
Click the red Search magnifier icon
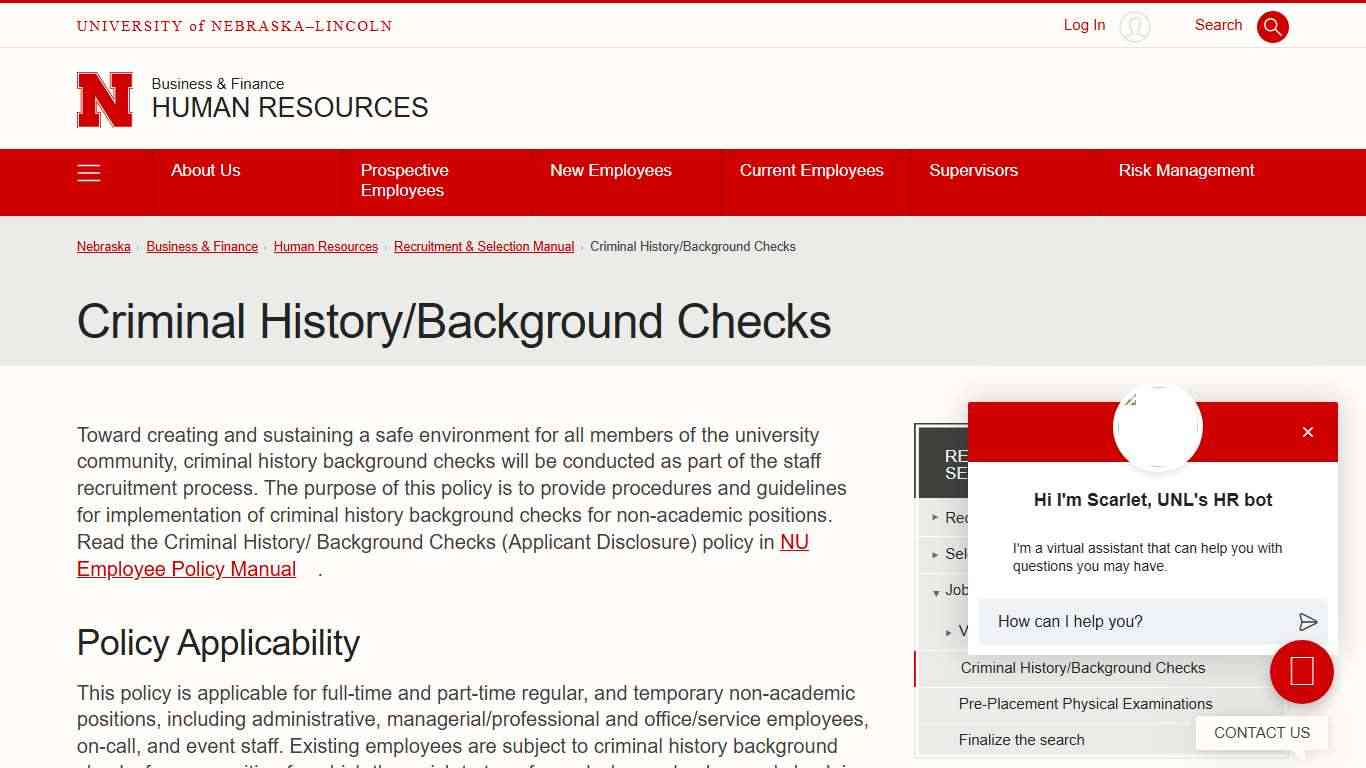coord(1272,26)
